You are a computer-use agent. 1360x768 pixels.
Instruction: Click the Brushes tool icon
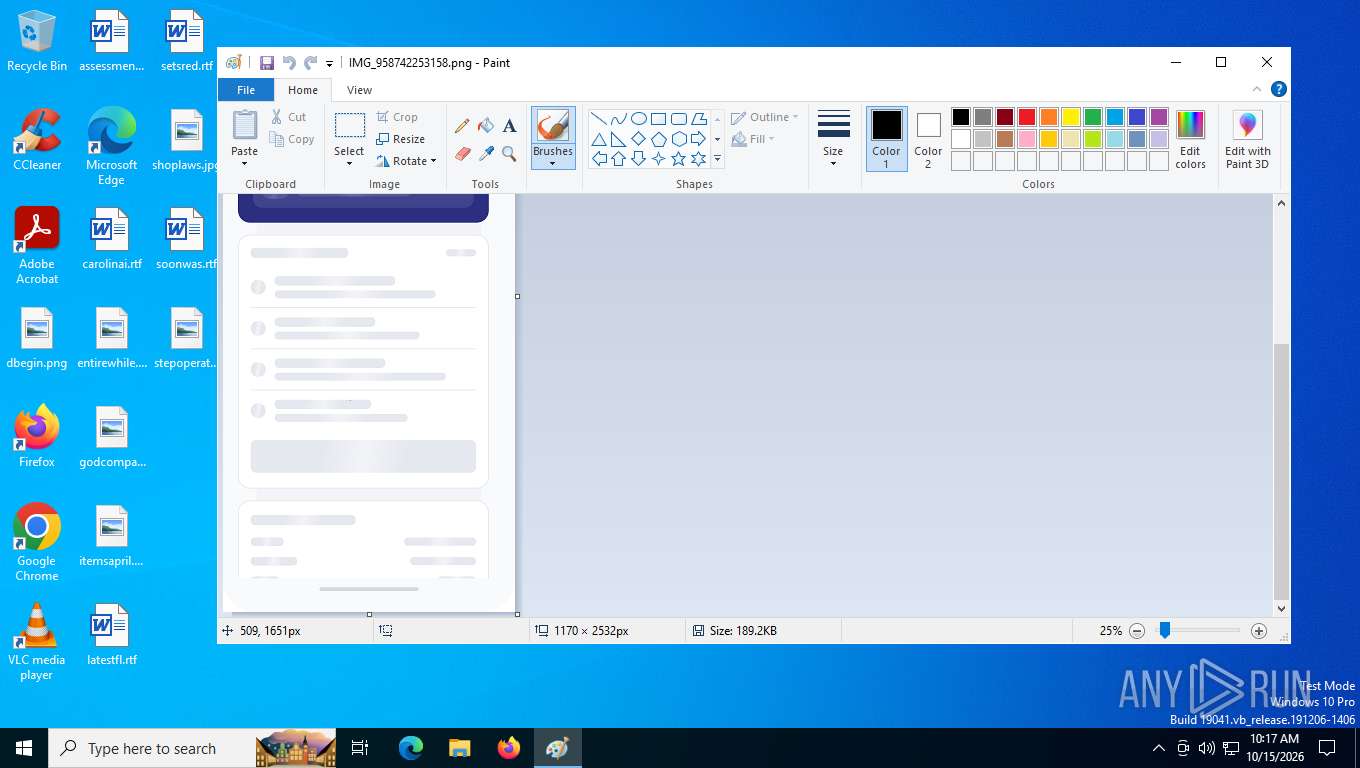(x=553, y=126)
